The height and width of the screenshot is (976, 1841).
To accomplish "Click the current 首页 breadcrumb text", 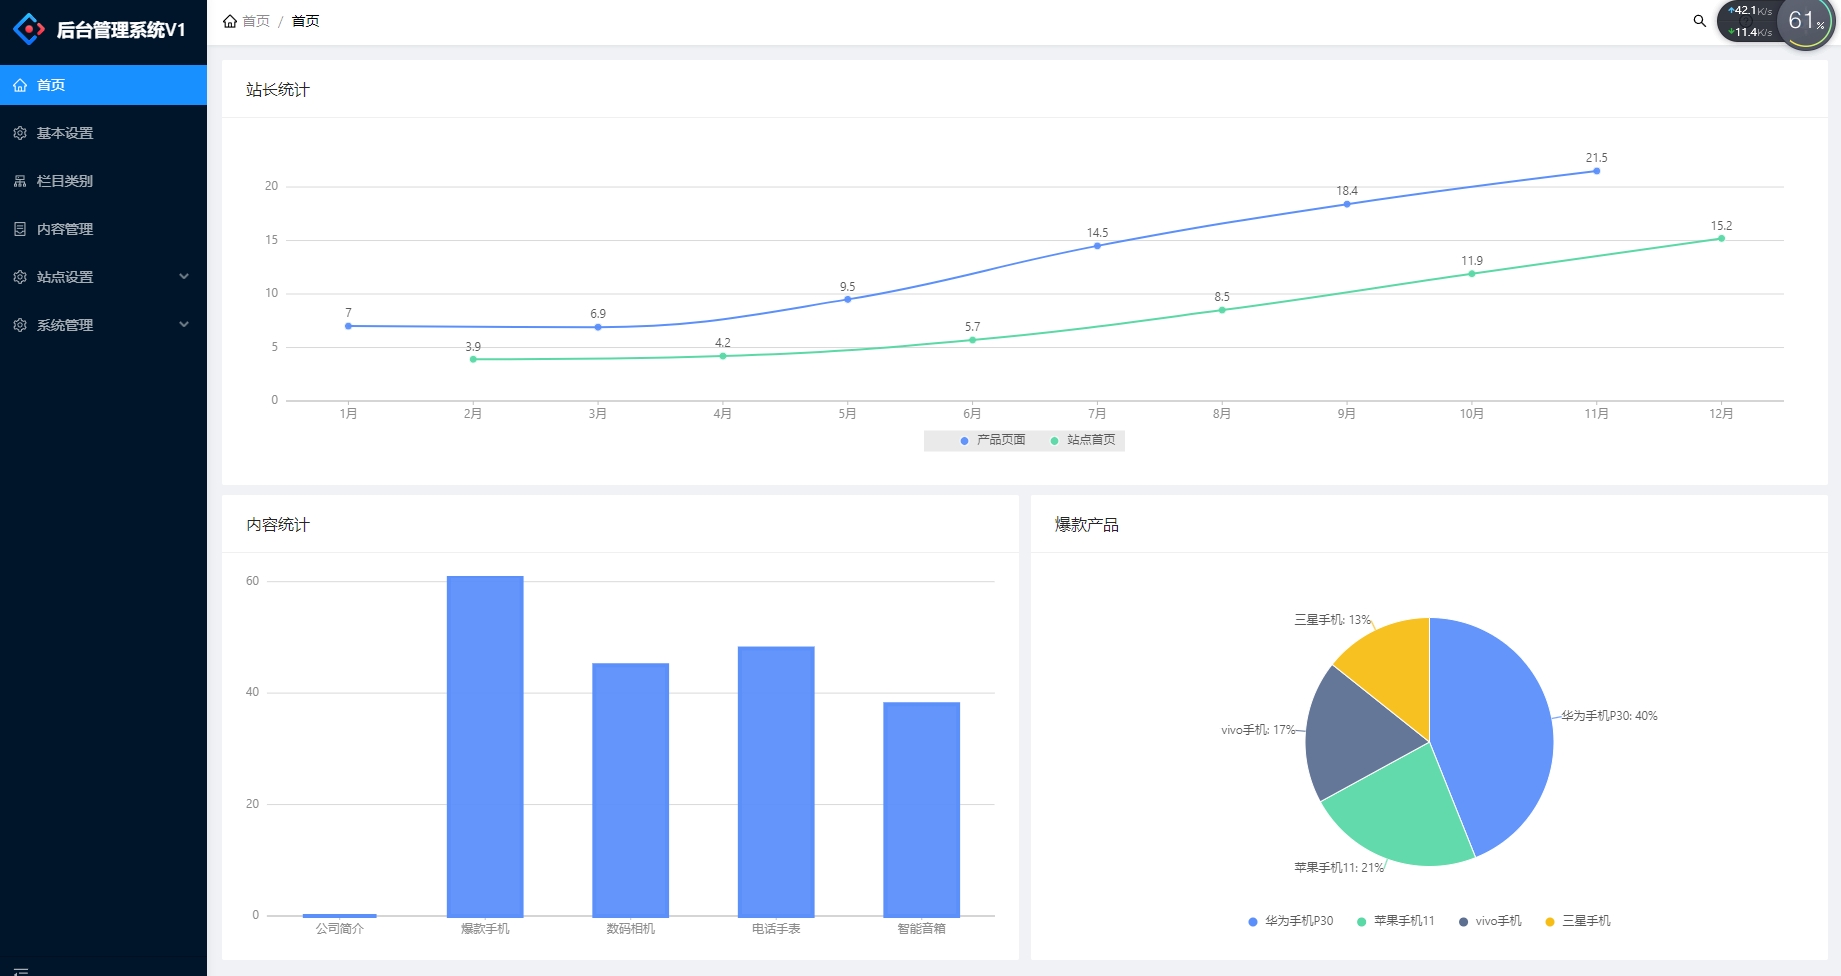I will pos(305,21).
